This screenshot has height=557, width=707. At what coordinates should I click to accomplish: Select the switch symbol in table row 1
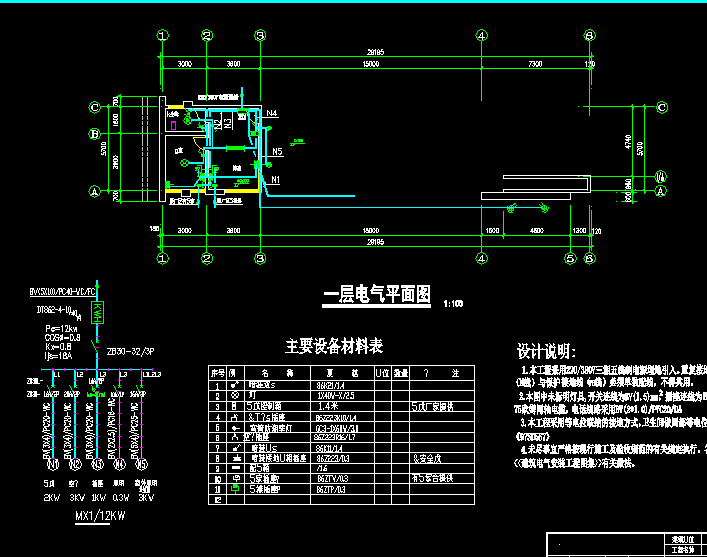[x=234, y=385]
